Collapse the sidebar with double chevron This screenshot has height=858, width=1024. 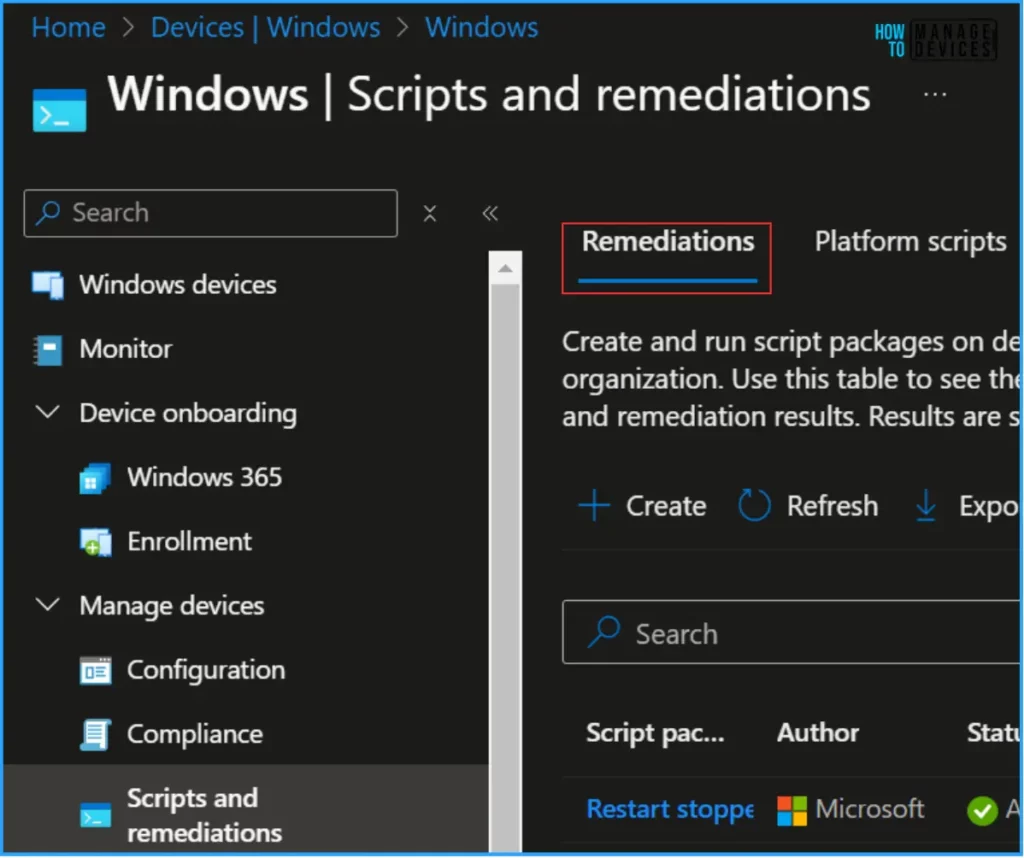490,214
